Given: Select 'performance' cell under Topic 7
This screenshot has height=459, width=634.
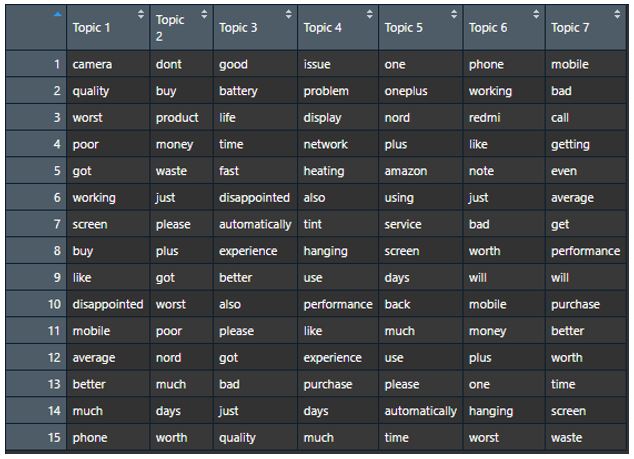Looking at the screenshot, I should [x=586, y=251].
